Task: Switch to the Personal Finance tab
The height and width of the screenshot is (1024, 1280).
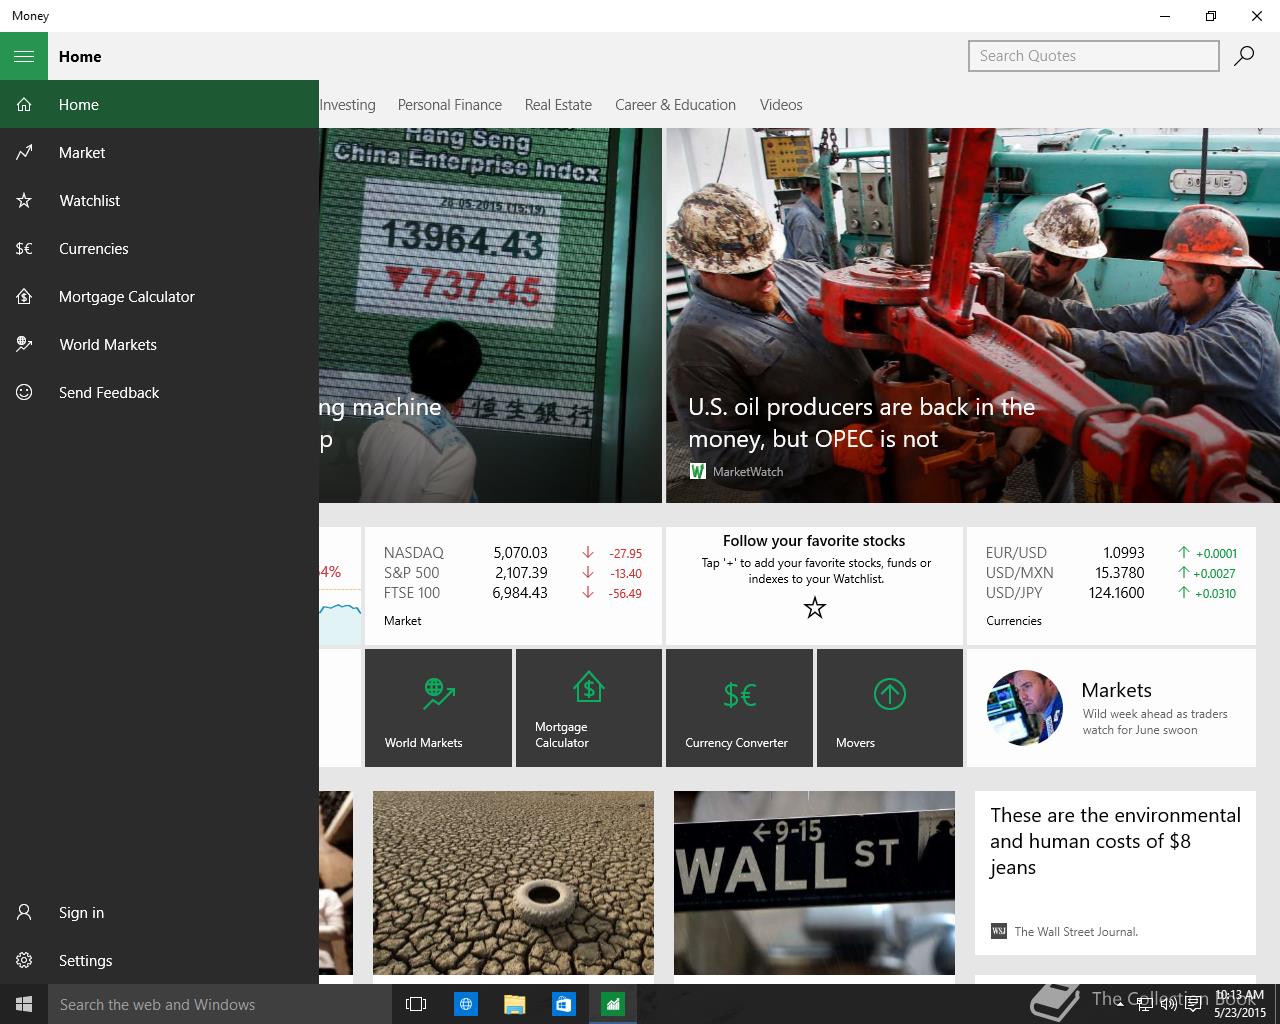Action: [450, 105]
